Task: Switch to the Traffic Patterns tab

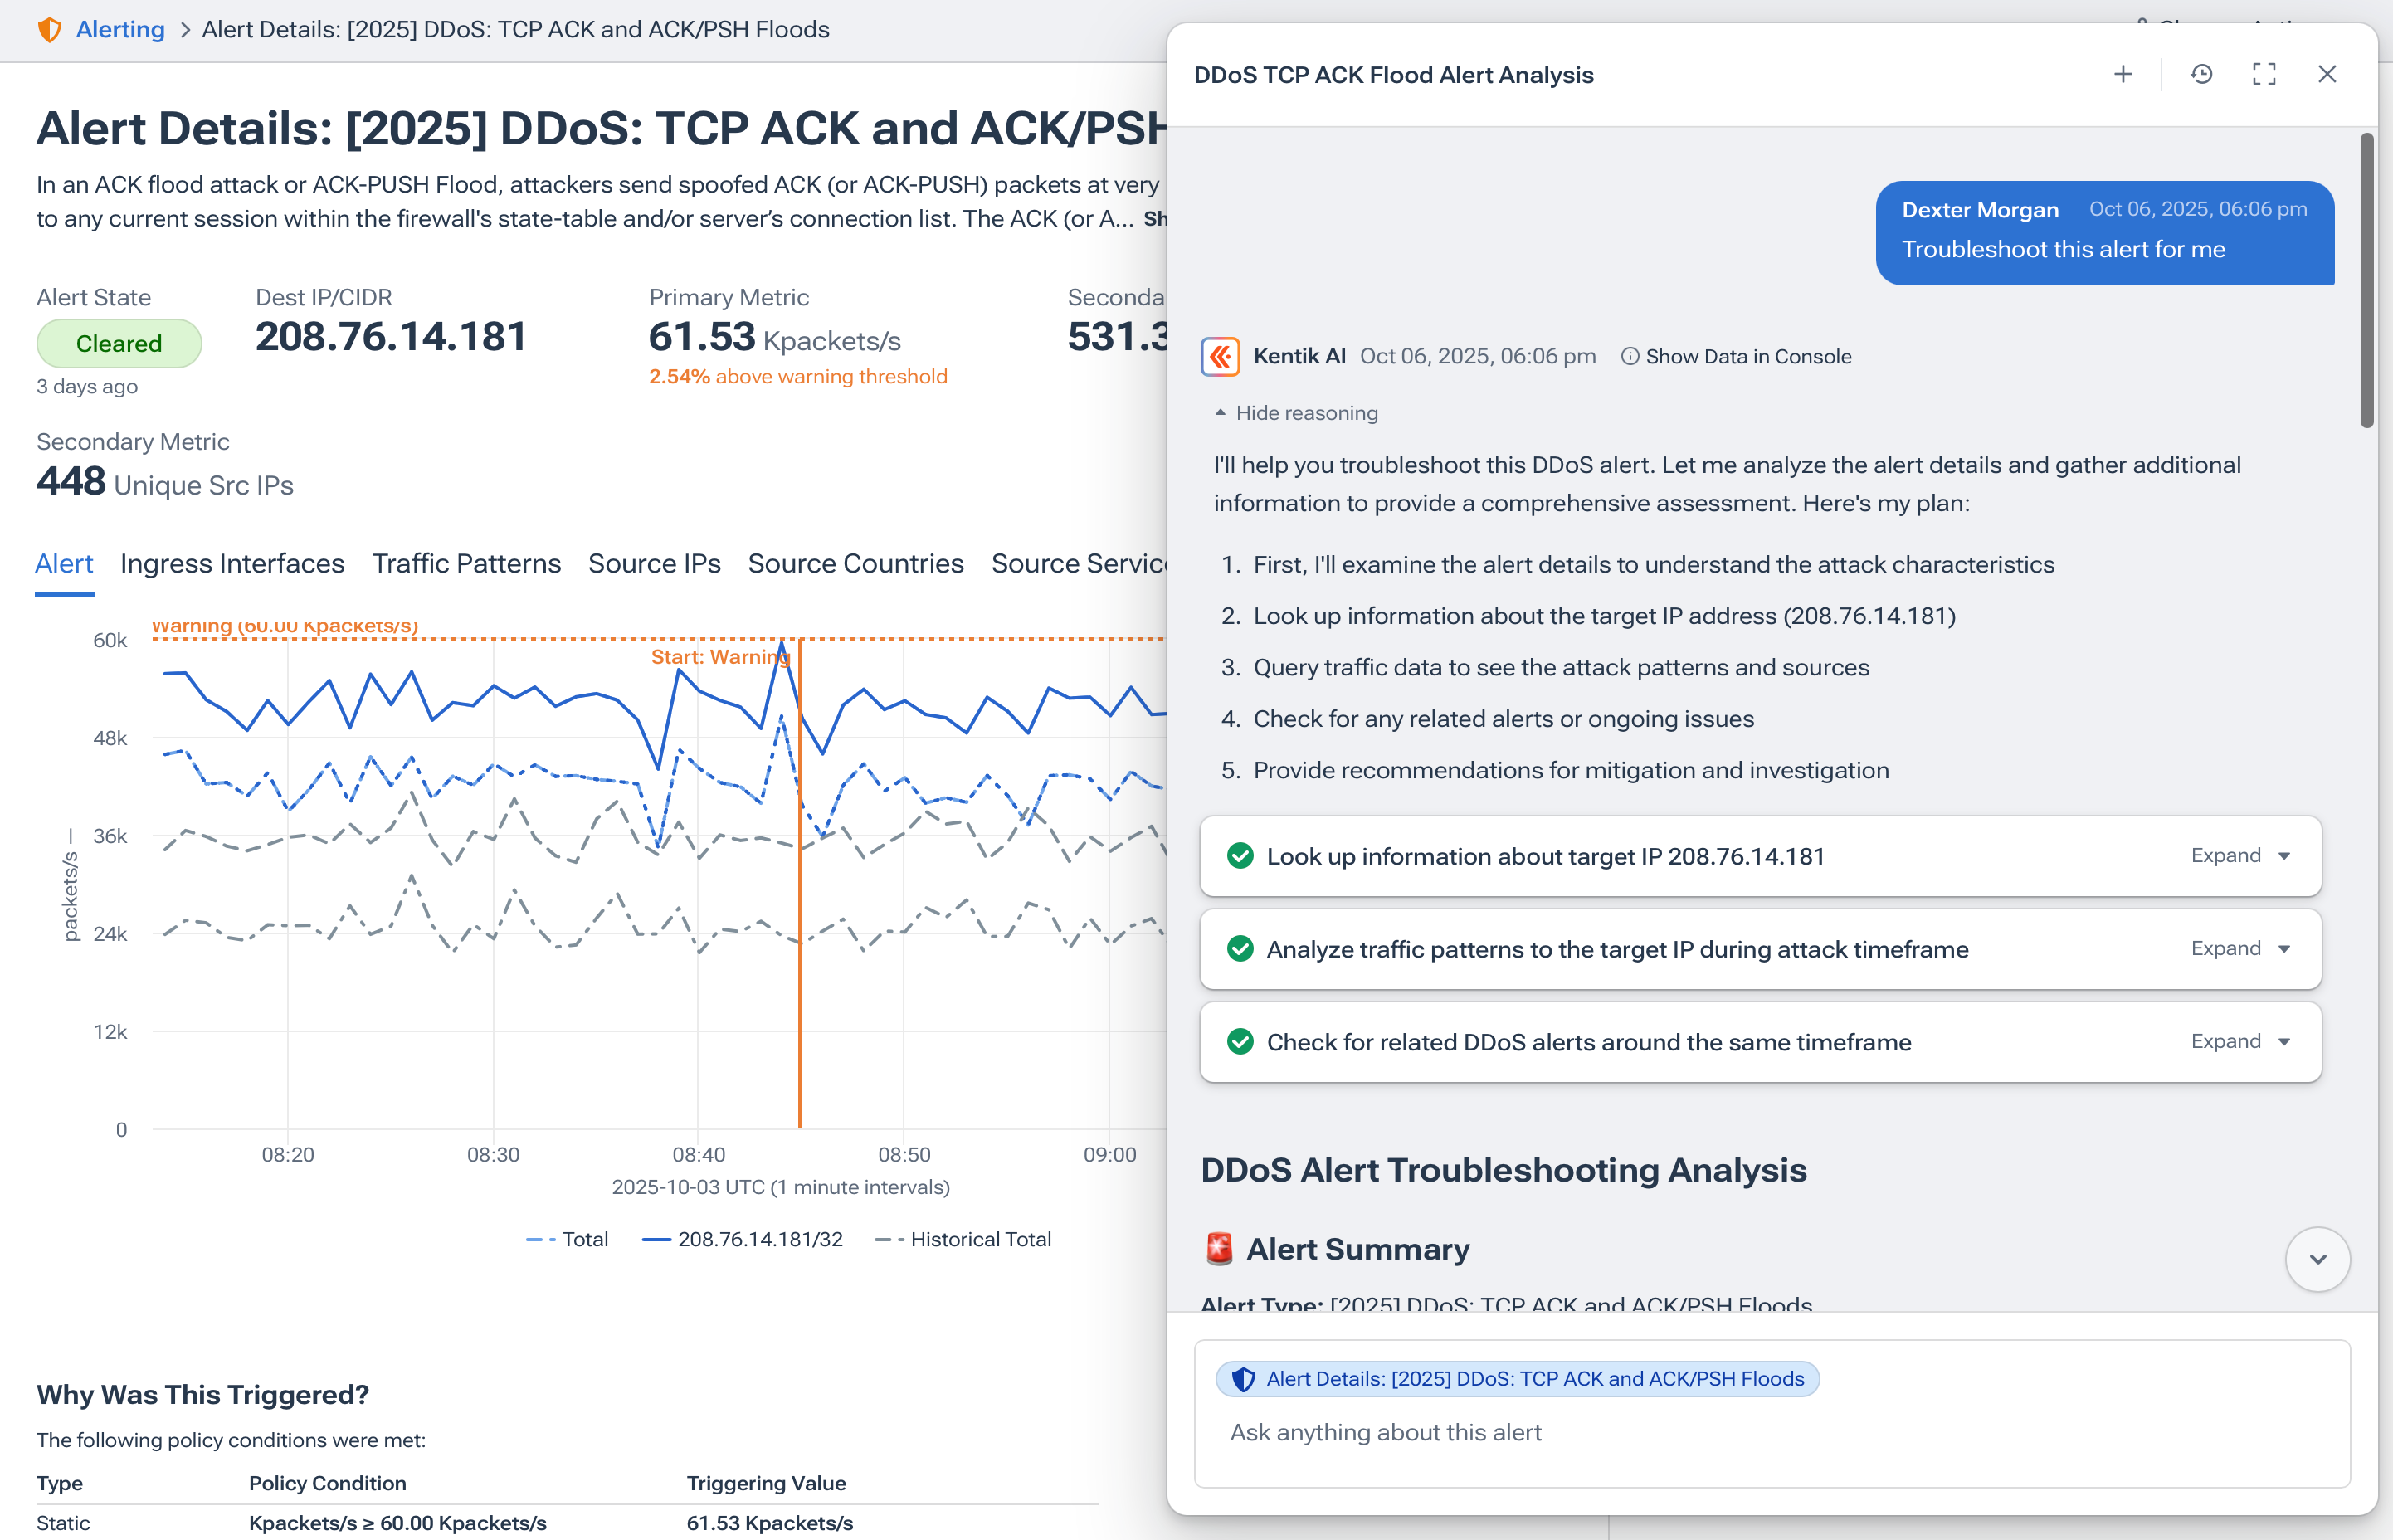Action: [x=465, y=563]
